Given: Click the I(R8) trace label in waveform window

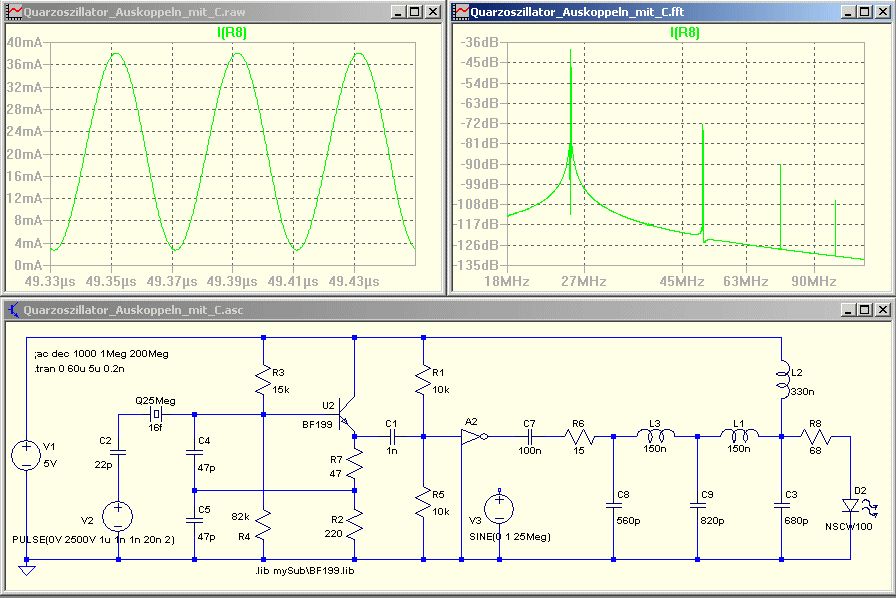Looking at the screenshot, I should [231, 33].
